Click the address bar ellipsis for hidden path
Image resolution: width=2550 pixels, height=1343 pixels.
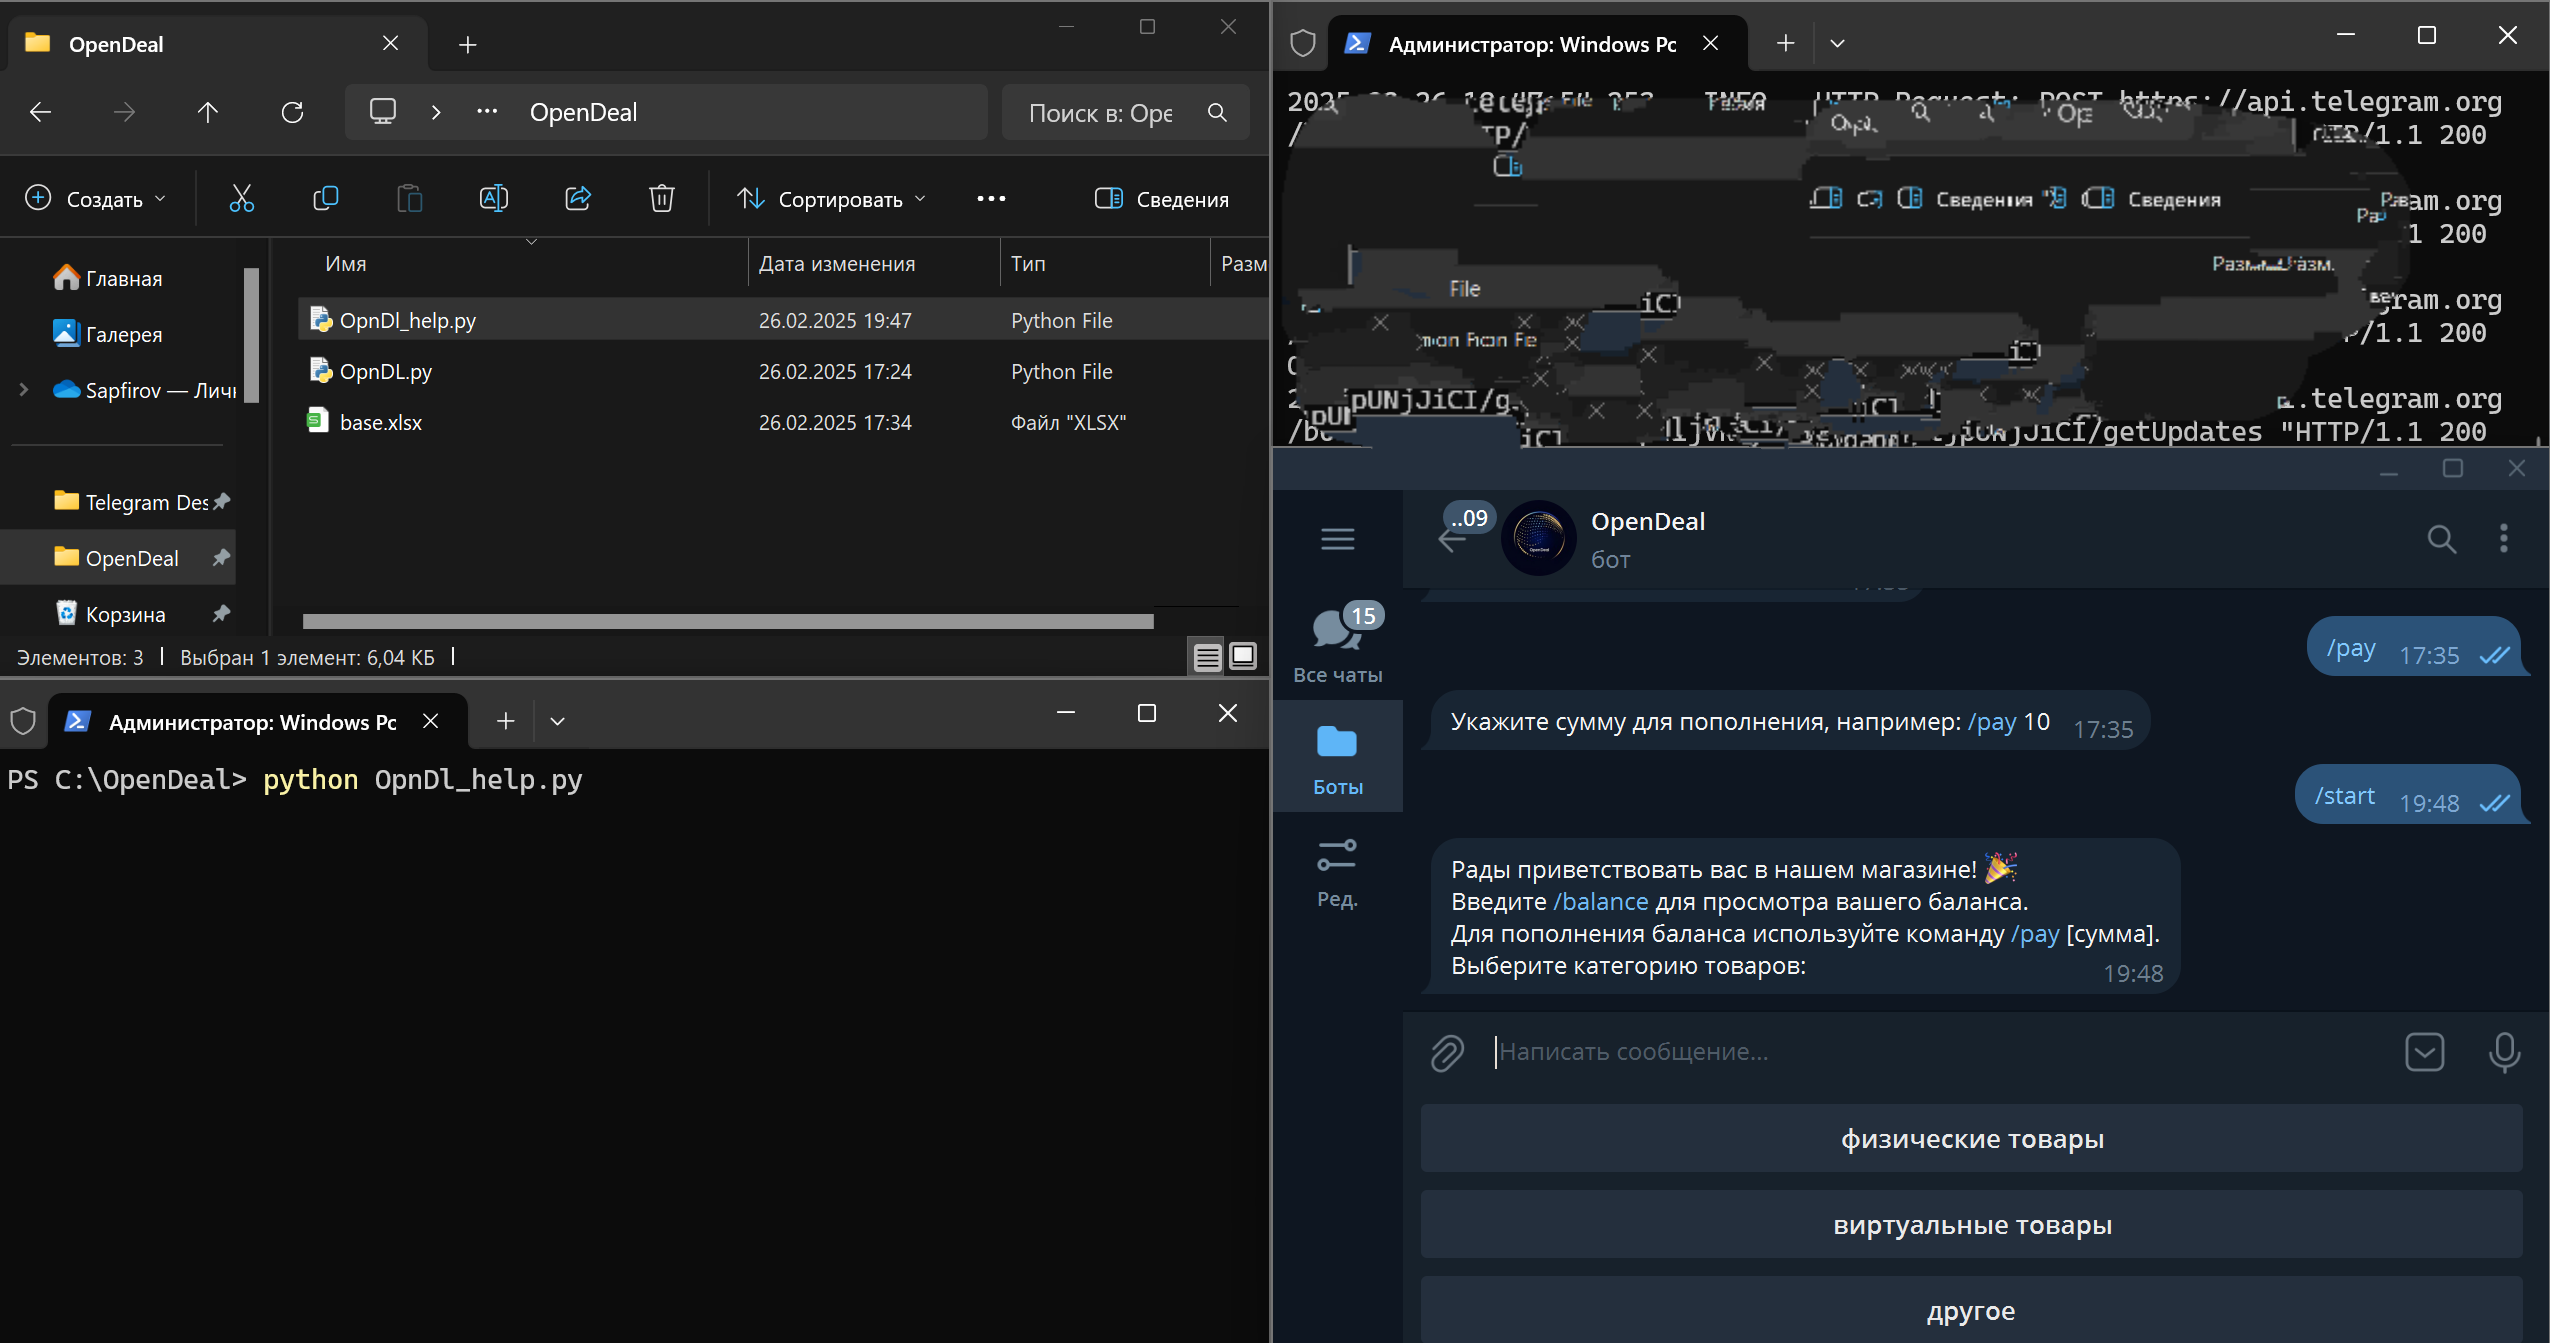[x=487, y=112]
